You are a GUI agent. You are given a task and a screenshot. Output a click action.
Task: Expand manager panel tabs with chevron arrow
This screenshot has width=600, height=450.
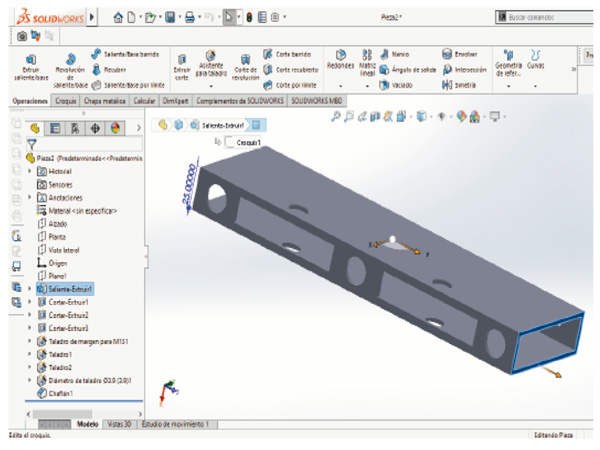click(139, 128)
